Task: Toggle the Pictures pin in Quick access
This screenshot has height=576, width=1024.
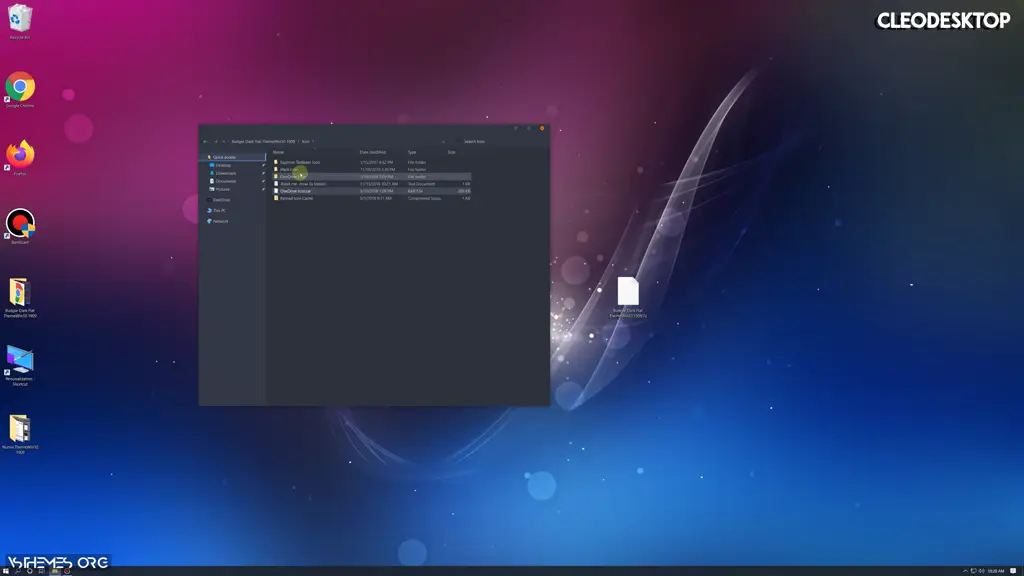Action: pyautogui.click(x=263, y=188)
